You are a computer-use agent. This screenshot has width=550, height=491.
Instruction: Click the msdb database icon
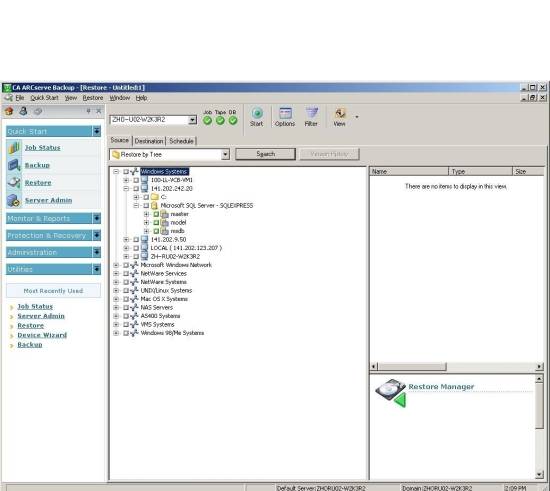(165, 231)
